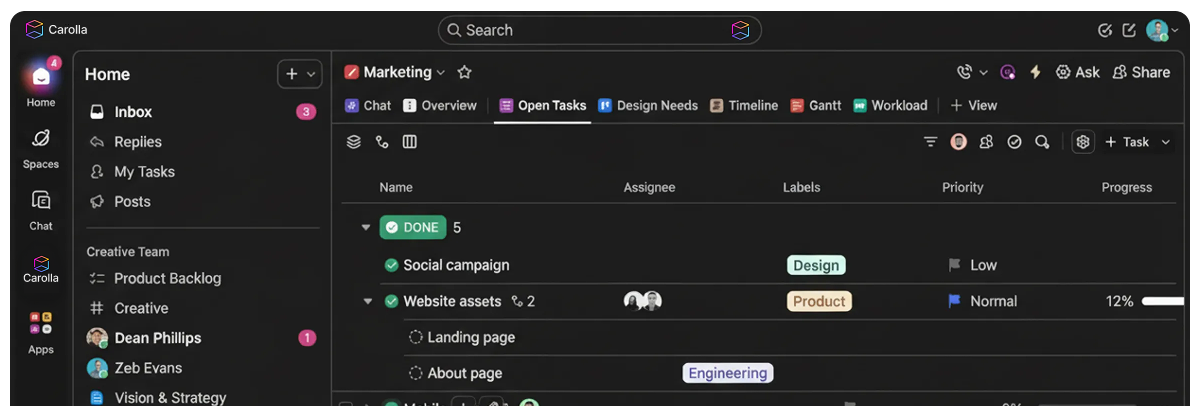
Task: Click the show-closed checkmark icon in toolbar
Action: point(1014,142)
